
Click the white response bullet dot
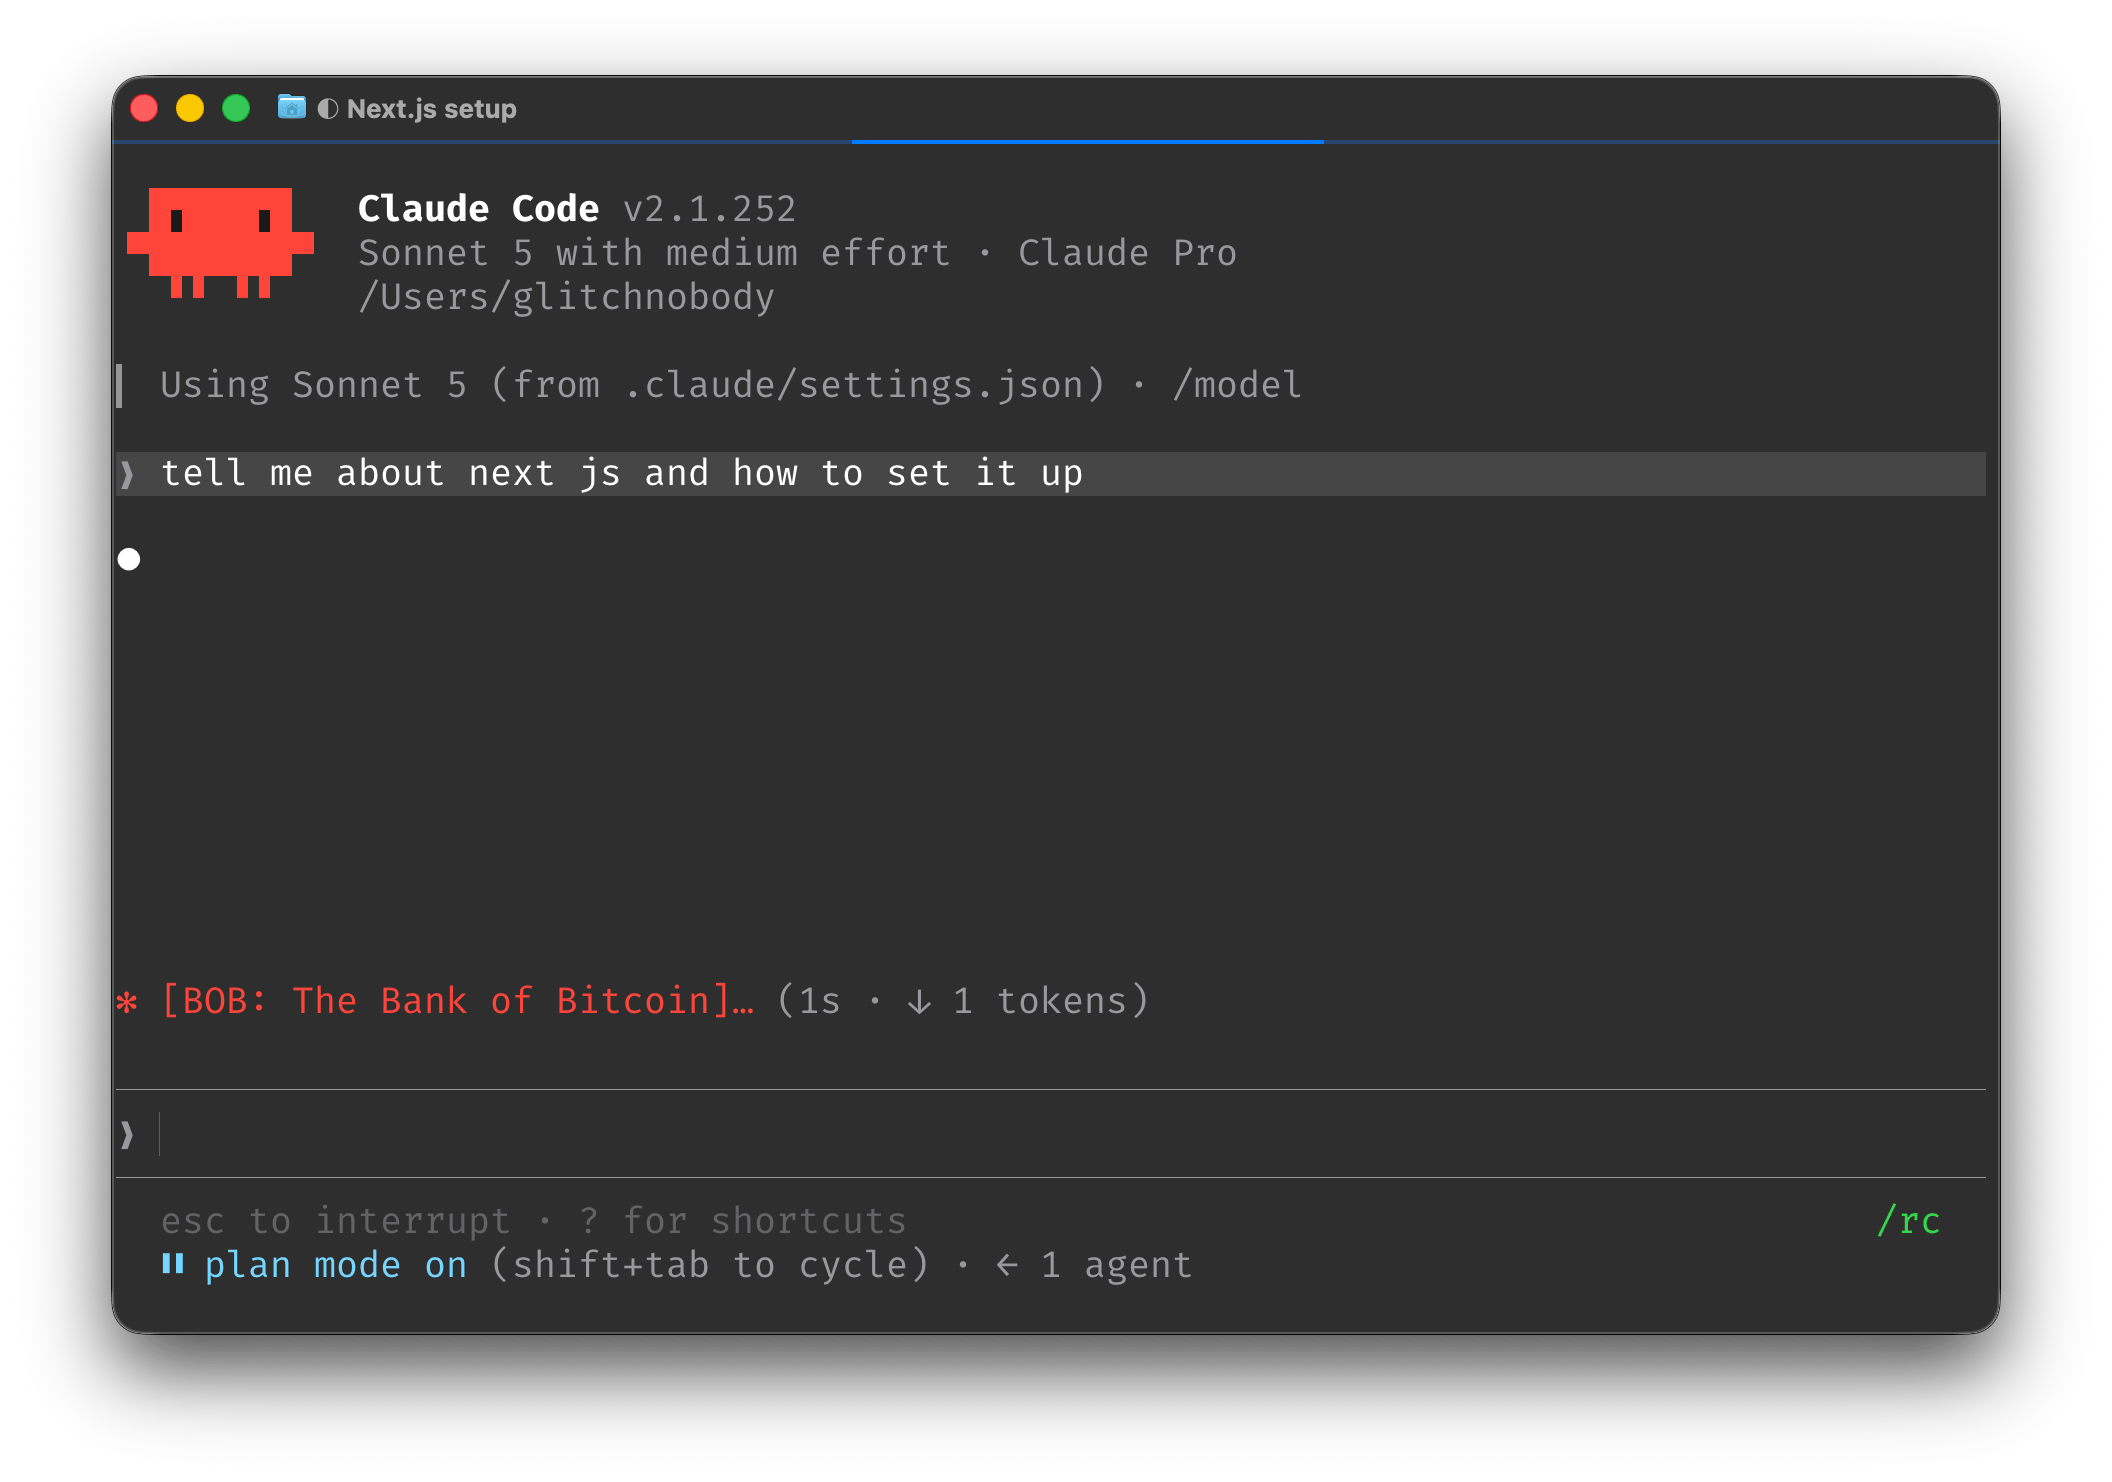pyautogui.click(x=129, y=559)
